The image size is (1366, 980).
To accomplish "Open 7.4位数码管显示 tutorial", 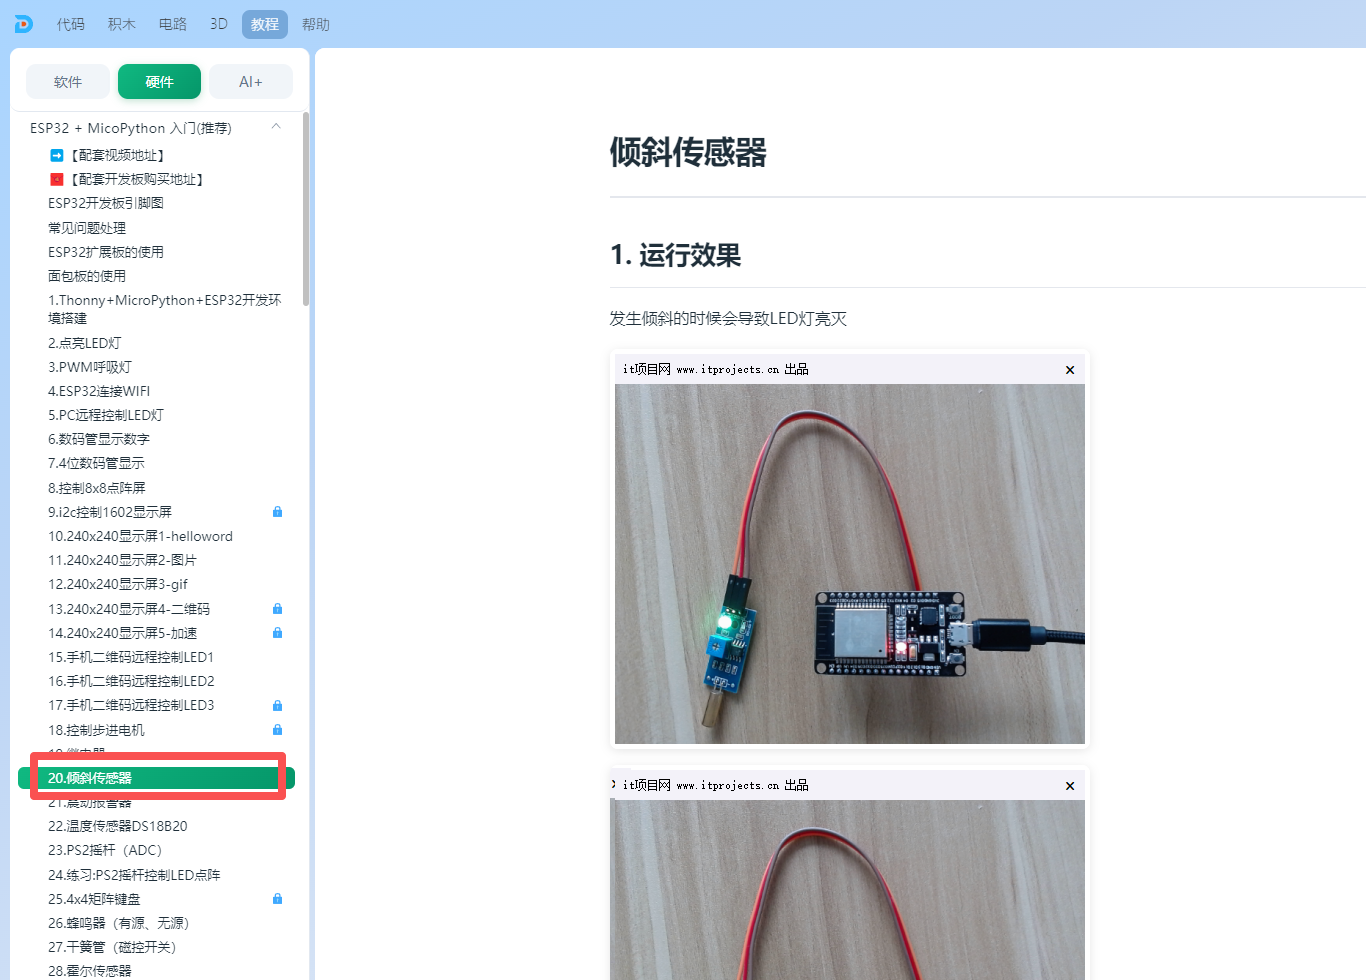I will click(x=96, y=463).
